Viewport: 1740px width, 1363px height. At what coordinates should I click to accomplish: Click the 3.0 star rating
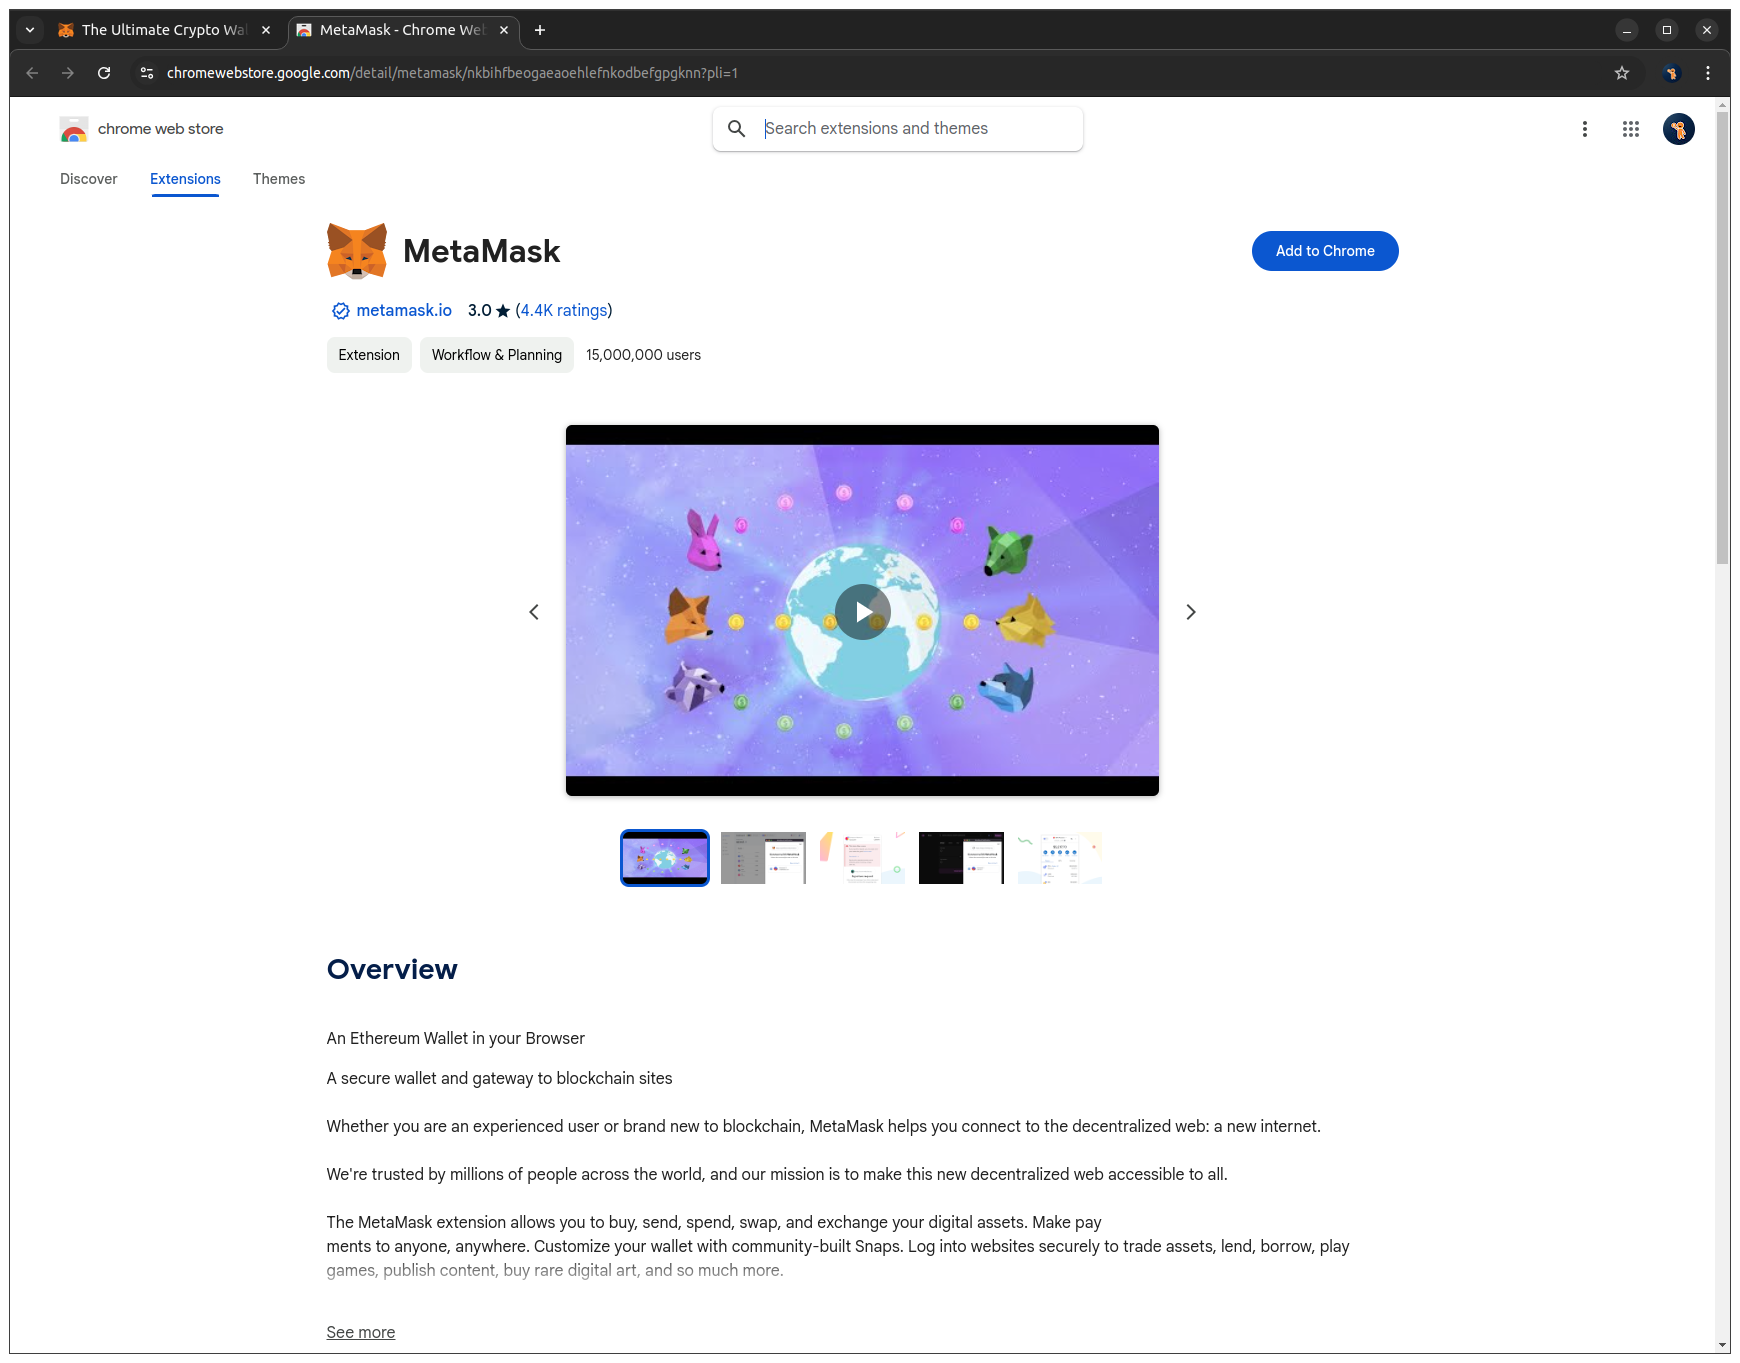tap(489, 311)
